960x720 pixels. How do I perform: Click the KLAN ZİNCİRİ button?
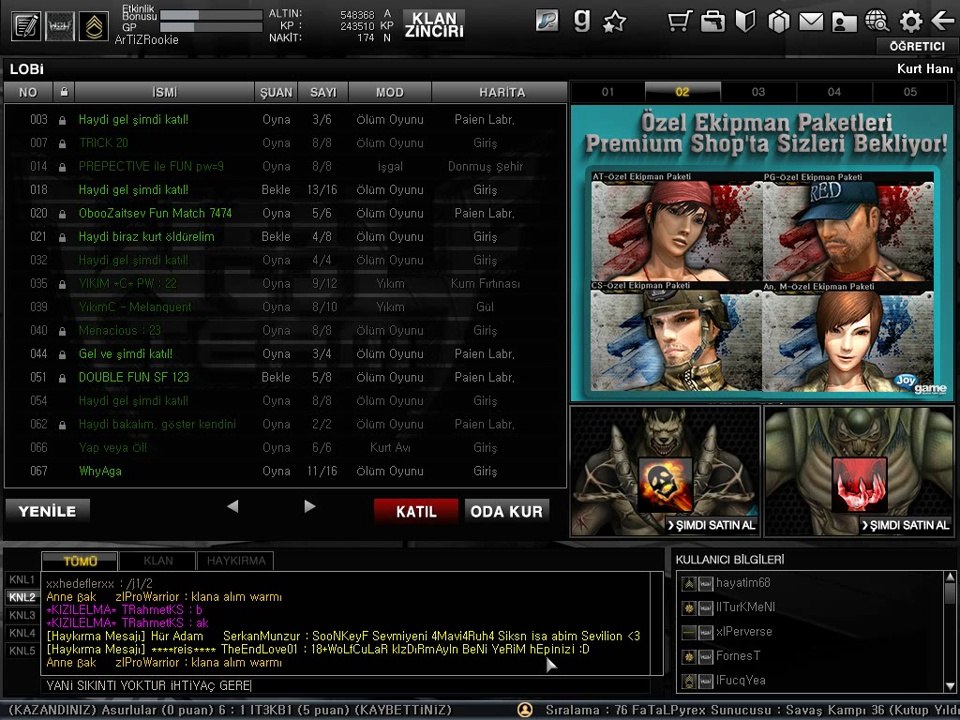(x=434, y=24)
